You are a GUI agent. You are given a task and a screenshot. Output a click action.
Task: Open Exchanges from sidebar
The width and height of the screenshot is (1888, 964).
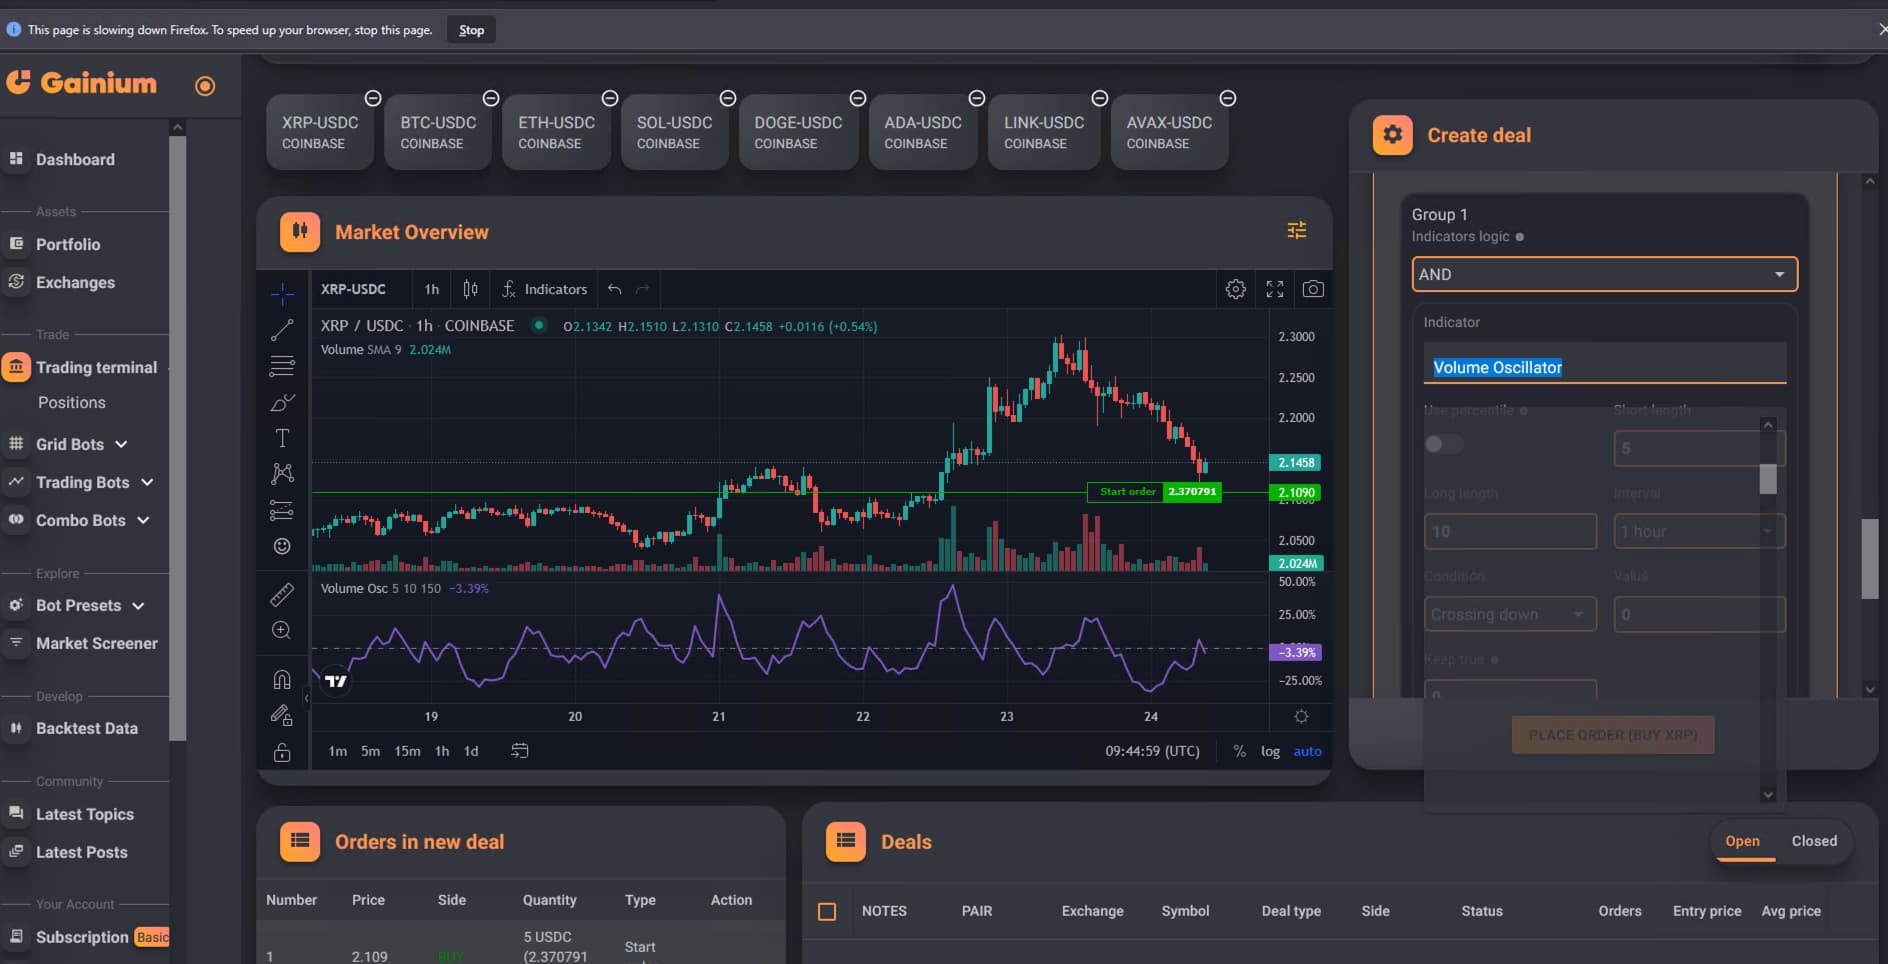(75, 283)
